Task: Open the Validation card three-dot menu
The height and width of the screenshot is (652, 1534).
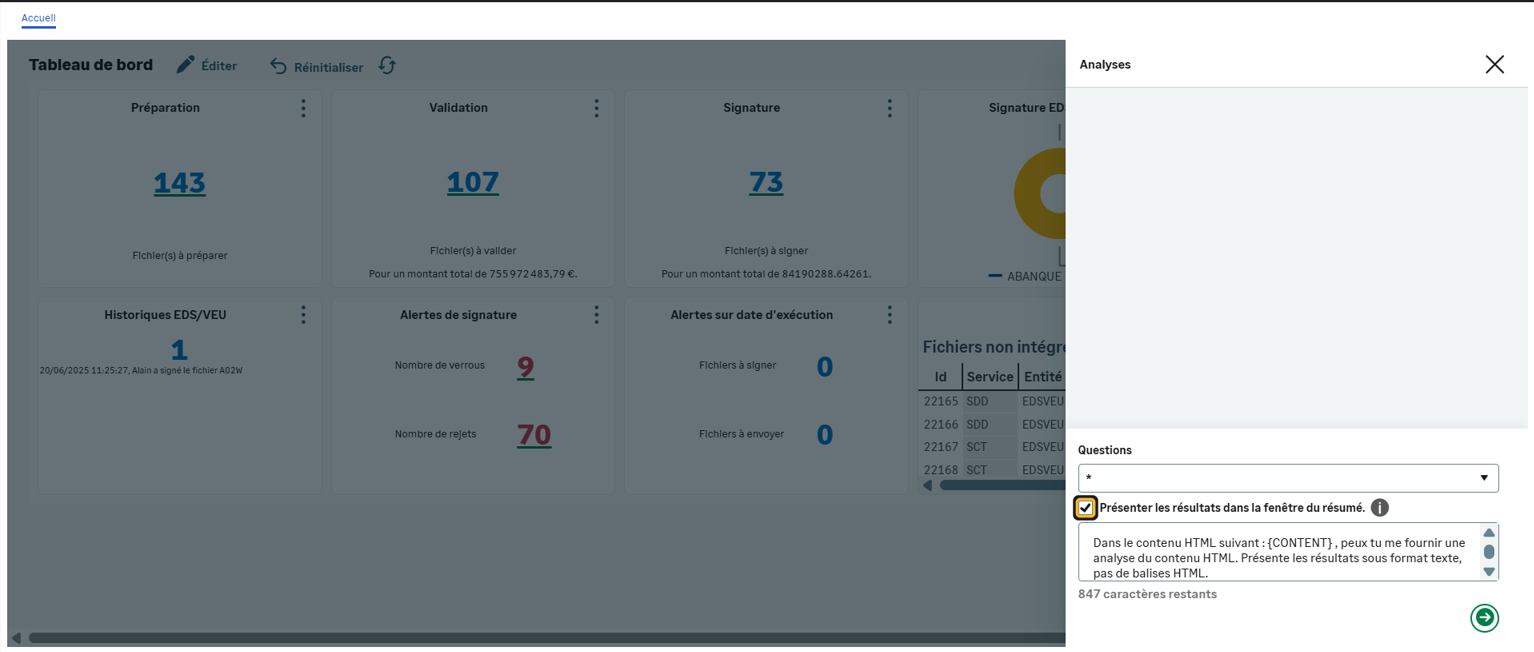Action: 597,108
